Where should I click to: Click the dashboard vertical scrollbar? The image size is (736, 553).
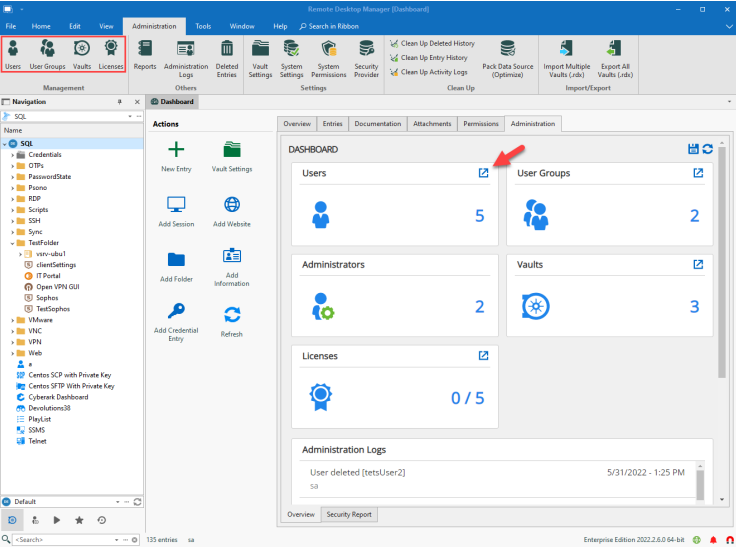721,263
